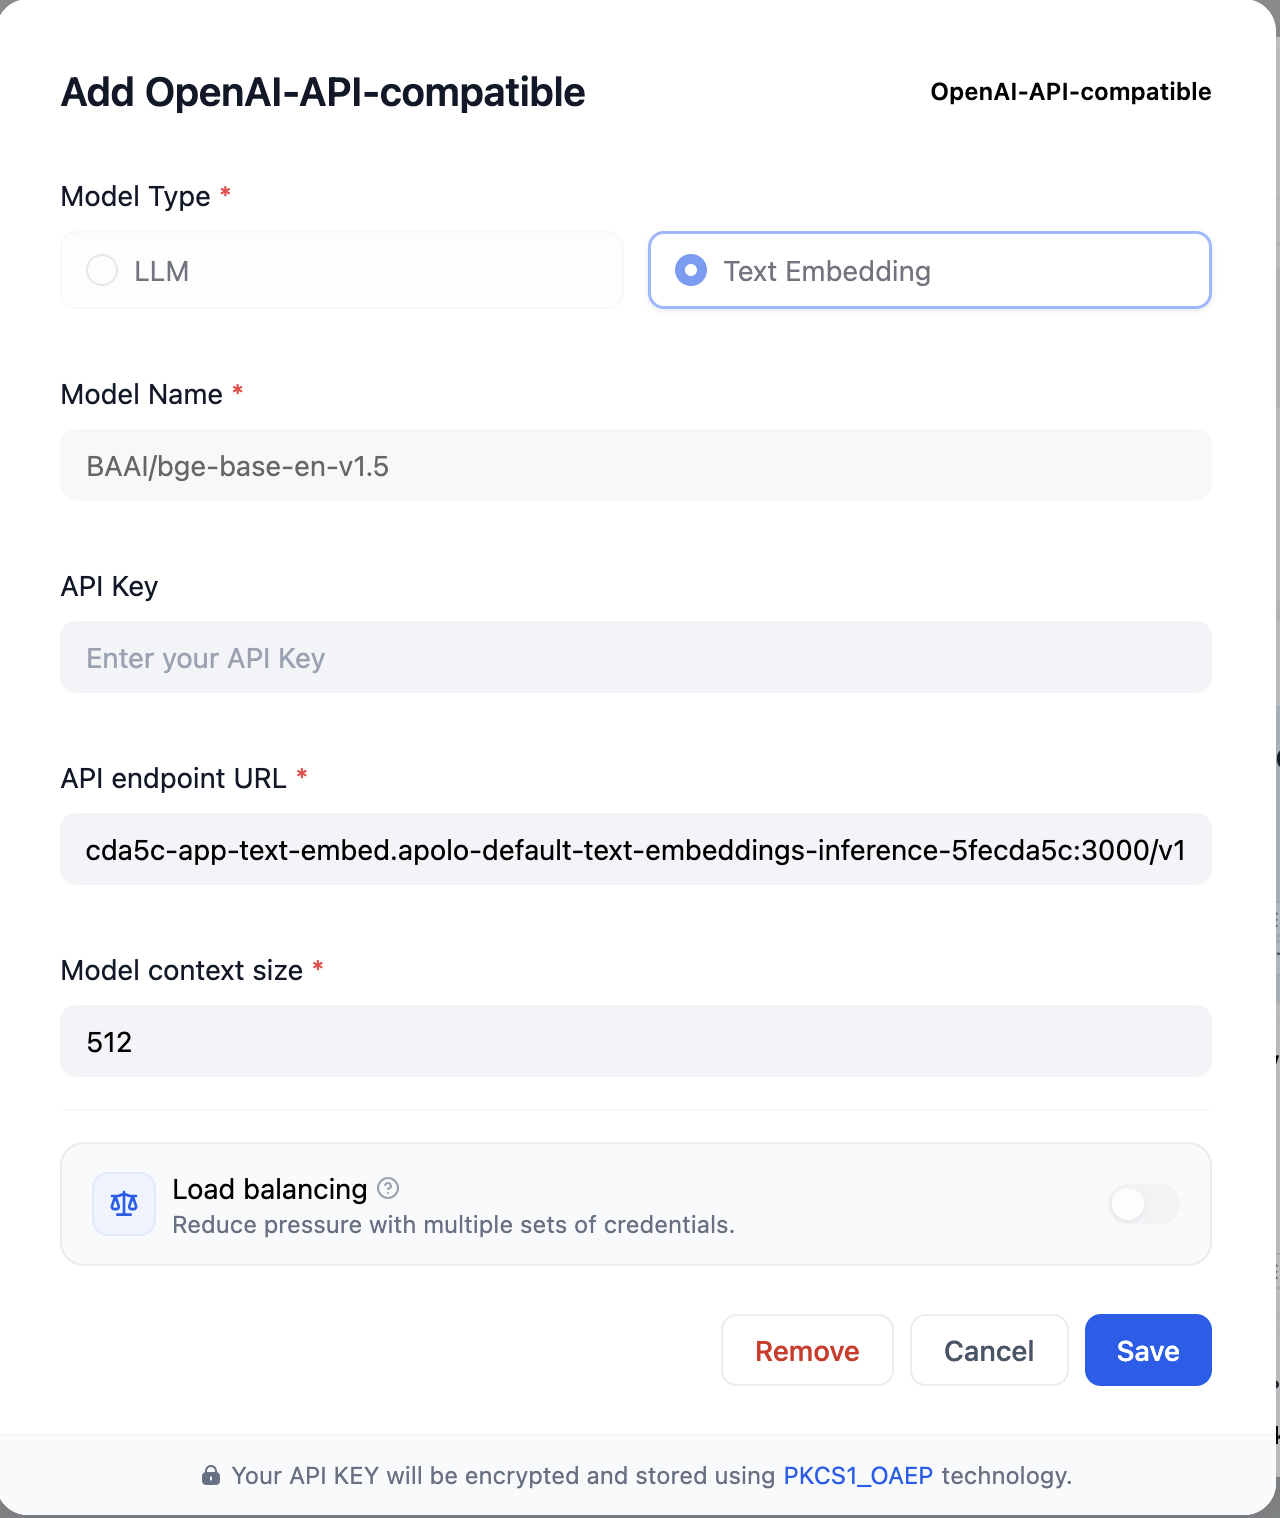The image size is (1280, 1518).
Task: Open the Load balancing help tooltip icon
Action: pyautogui.click(x=388, y=1188)
